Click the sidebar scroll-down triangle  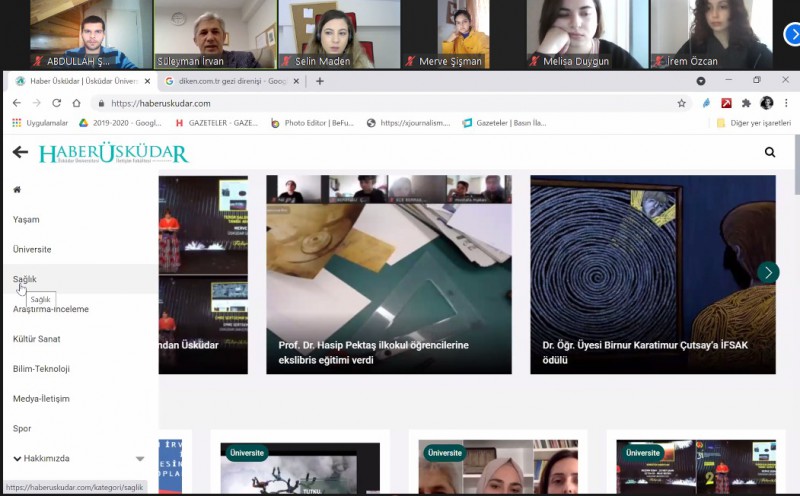(140, 459)
